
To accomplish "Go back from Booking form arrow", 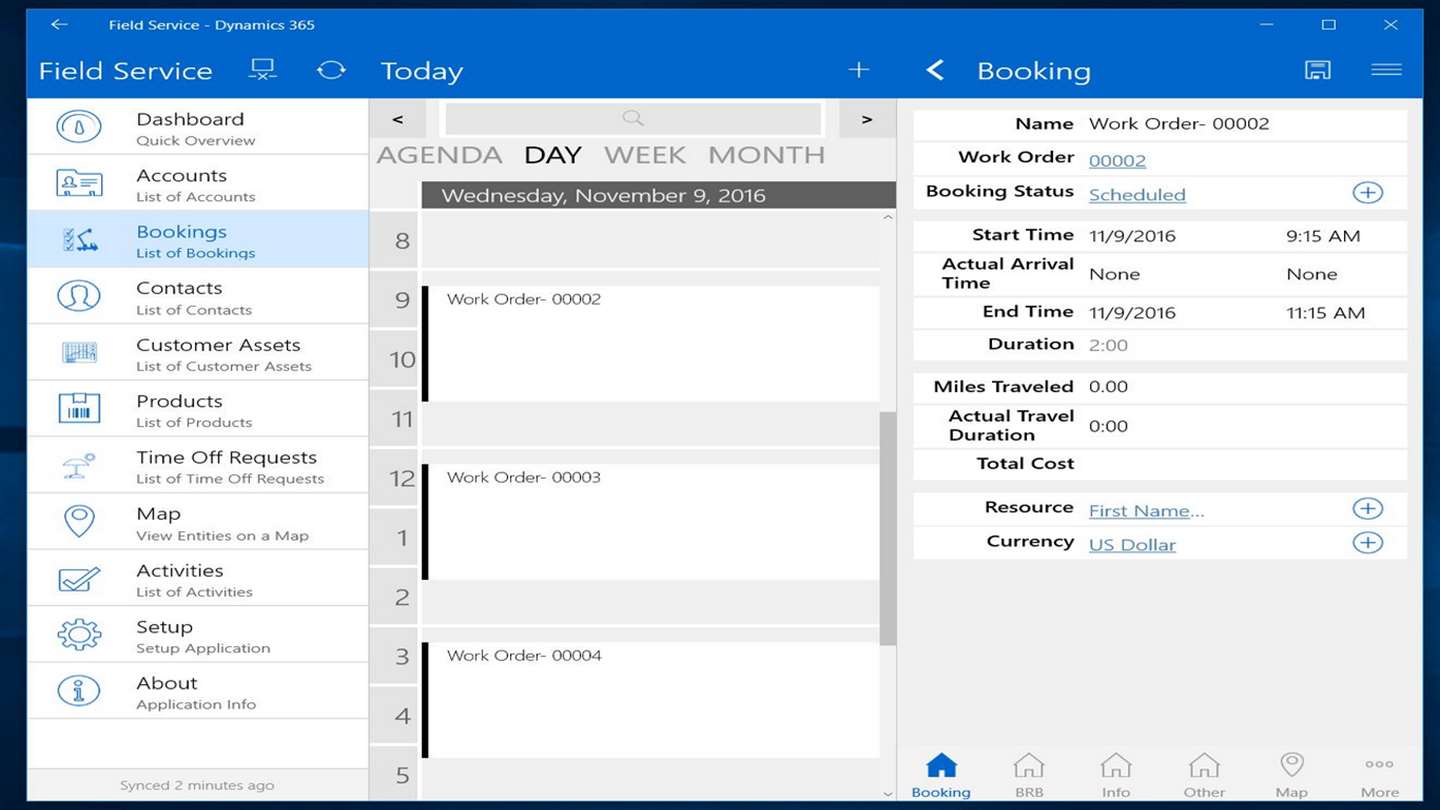I will pyautogui.click(x=935, y=70).
